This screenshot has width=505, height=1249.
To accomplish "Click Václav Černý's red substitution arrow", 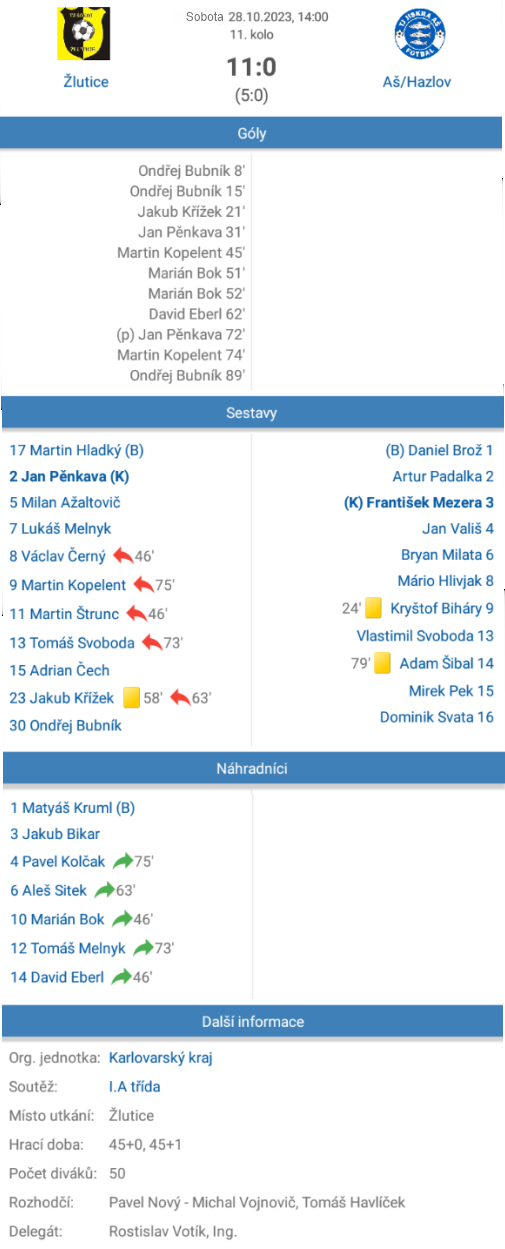I will coord(122,556).
